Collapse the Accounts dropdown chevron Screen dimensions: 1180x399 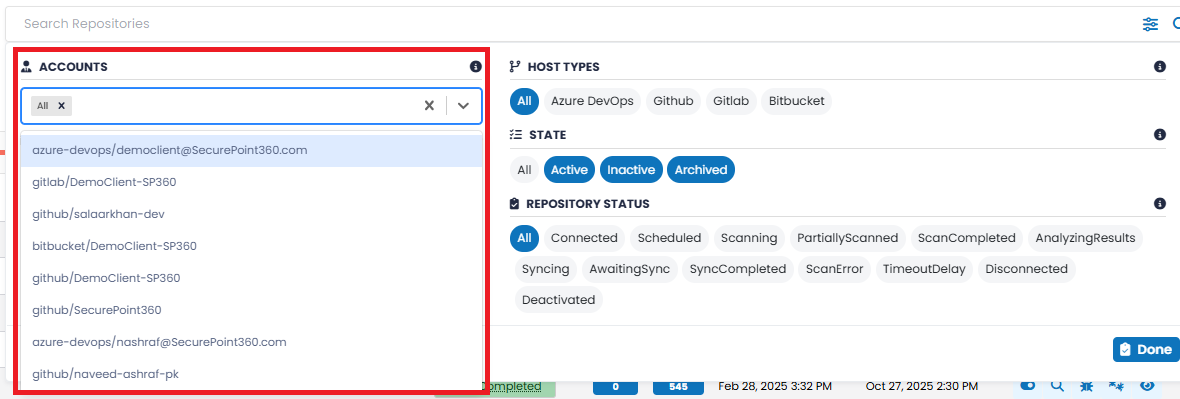(464, 105)
